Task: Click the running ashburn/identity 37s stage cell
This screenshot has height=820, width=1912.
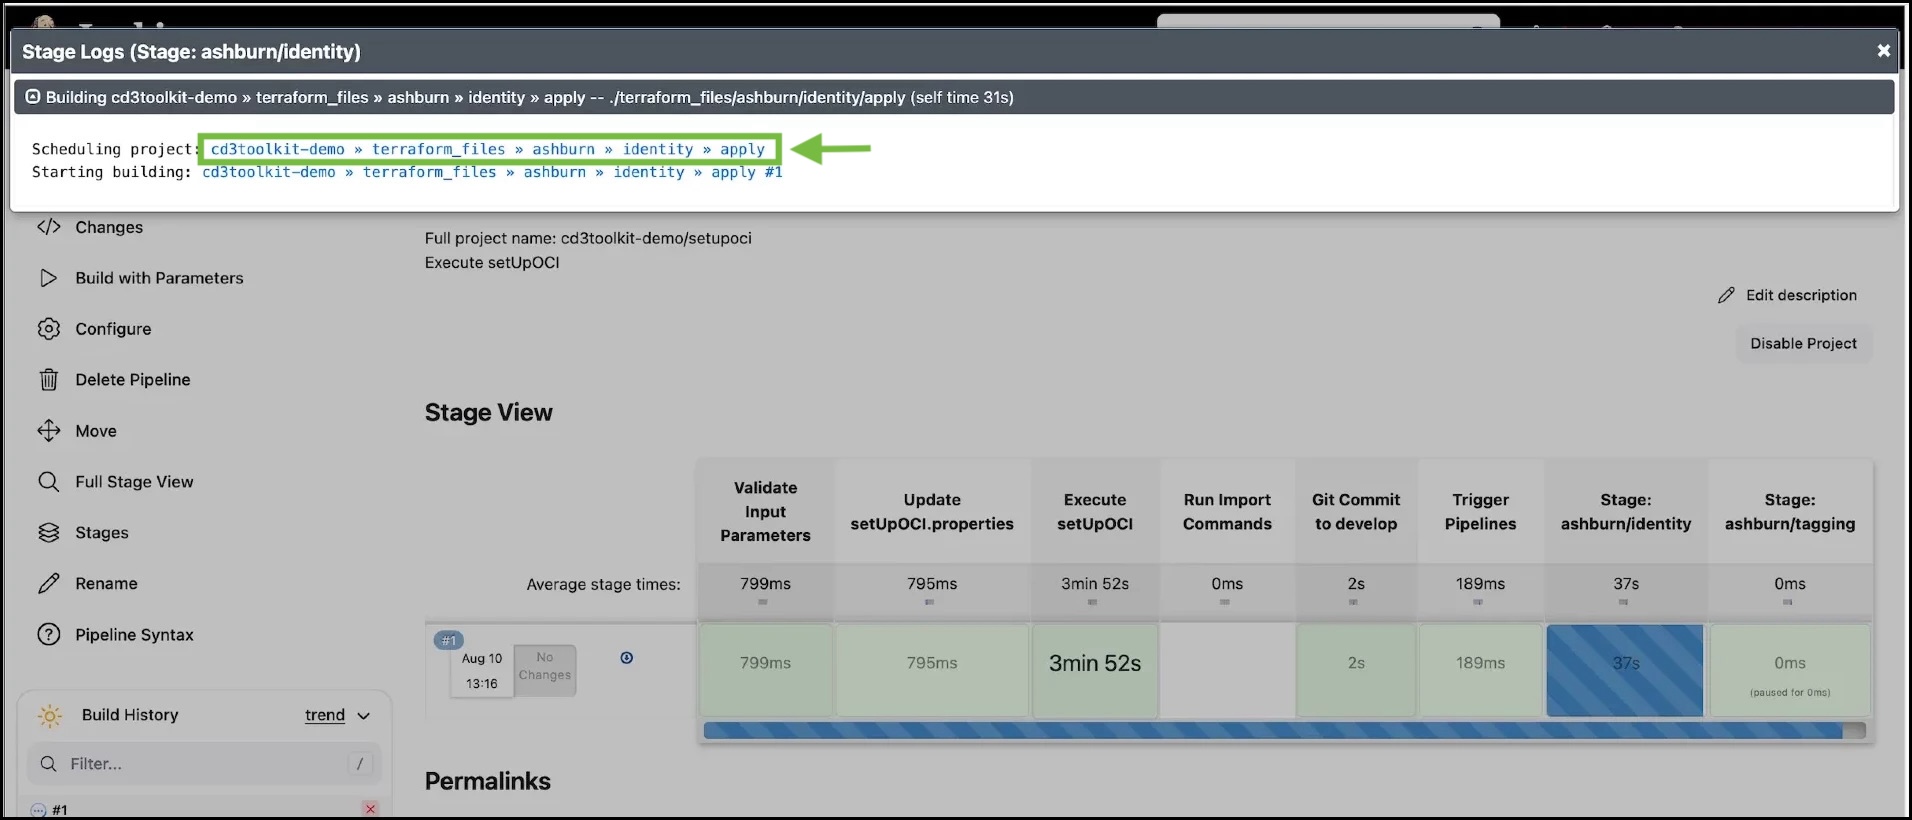Action: point(1624,670)
